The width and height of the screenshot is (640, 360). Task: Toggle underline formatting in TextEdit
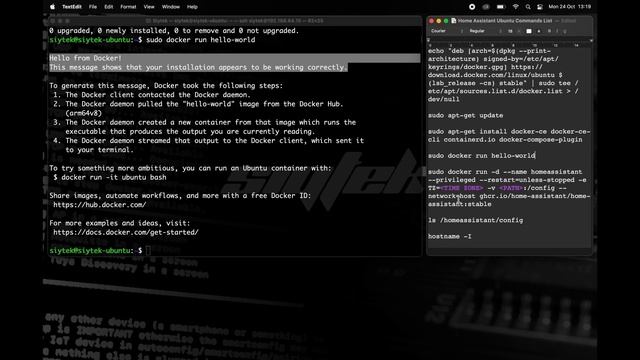565,31
